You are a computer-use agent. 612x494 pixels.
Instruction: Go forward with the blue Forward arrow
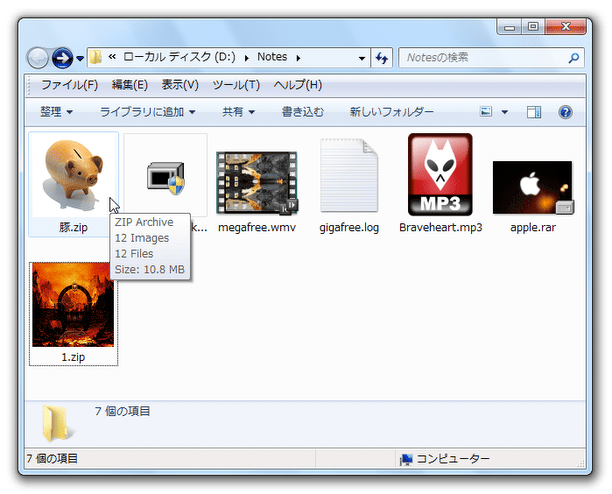[x=62, y=58]
